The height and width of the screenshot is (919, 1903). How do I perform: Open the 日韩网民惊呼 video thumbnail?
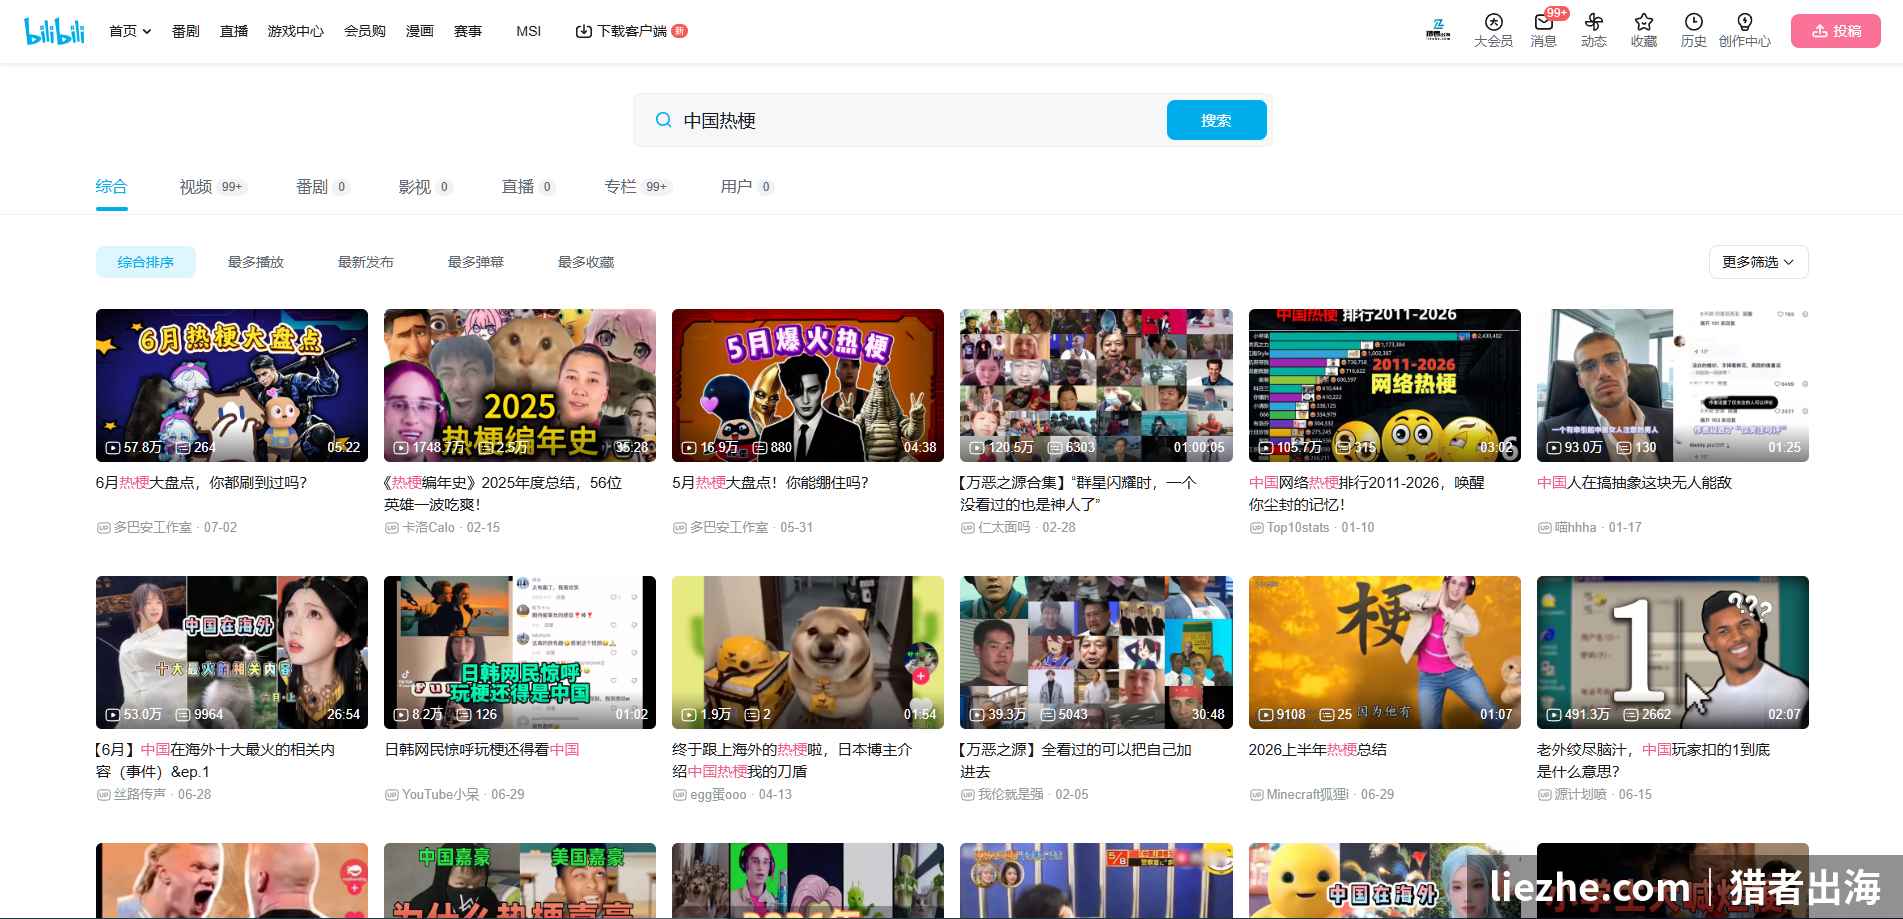tap(520, 652)
